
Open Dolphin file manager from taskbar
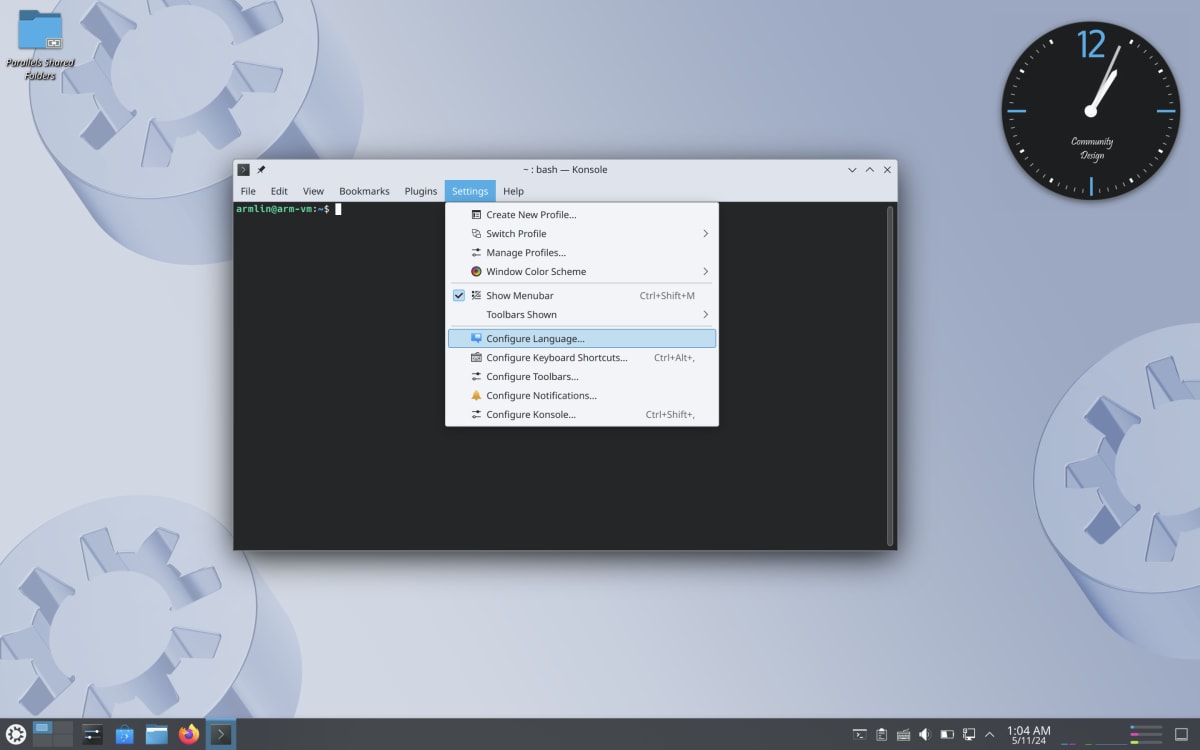[156, 734]
